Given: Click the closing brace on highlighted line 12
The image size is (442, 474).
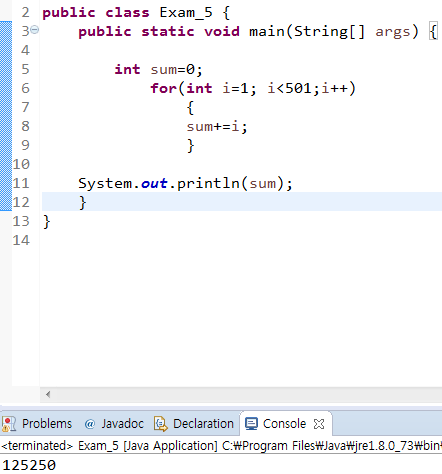Looking at the screenshot, I should coord(82,202).
